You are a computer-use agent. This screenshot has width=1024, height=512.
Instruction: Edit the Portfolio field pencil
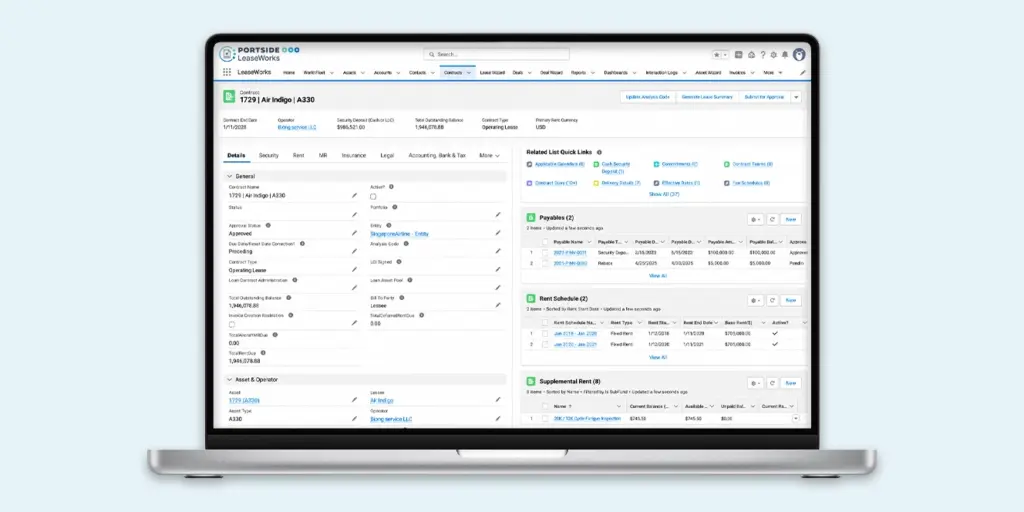[498, 214]
